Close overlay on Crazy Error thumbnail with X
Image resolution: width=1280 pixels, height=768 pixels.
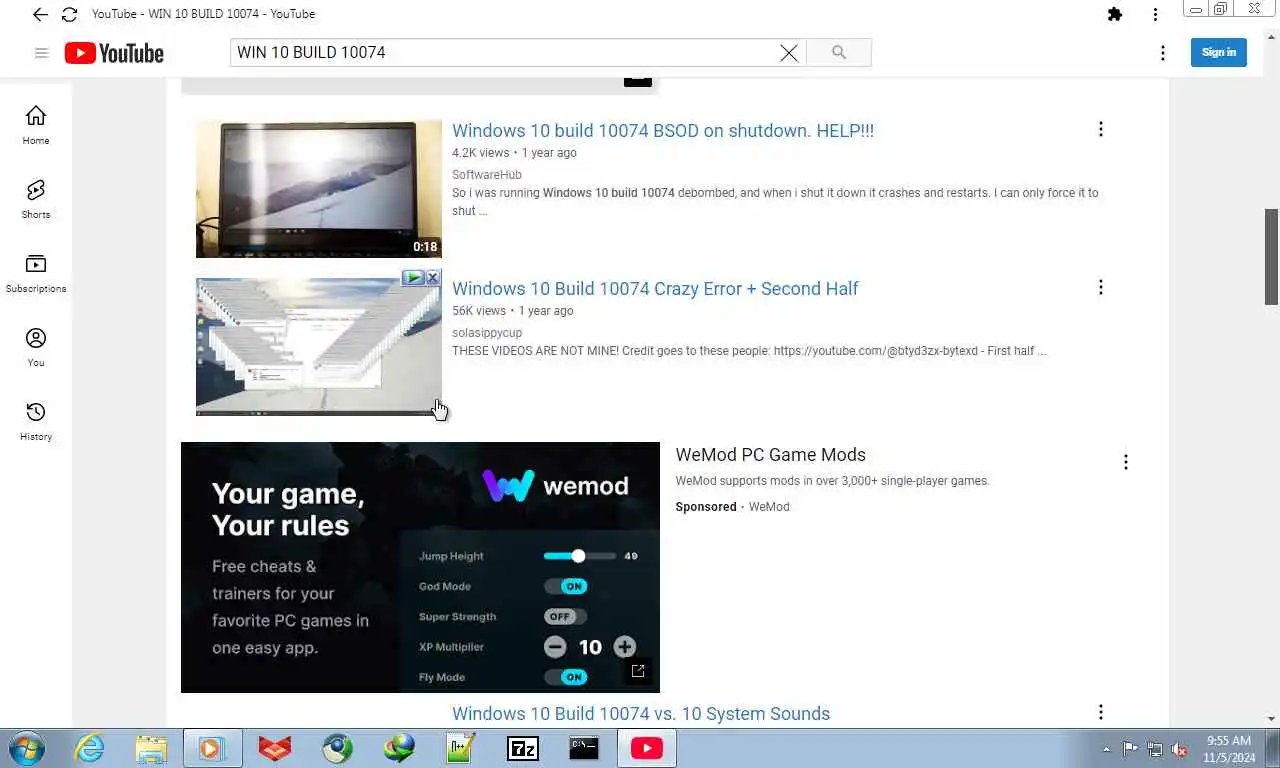click(433, 277)
